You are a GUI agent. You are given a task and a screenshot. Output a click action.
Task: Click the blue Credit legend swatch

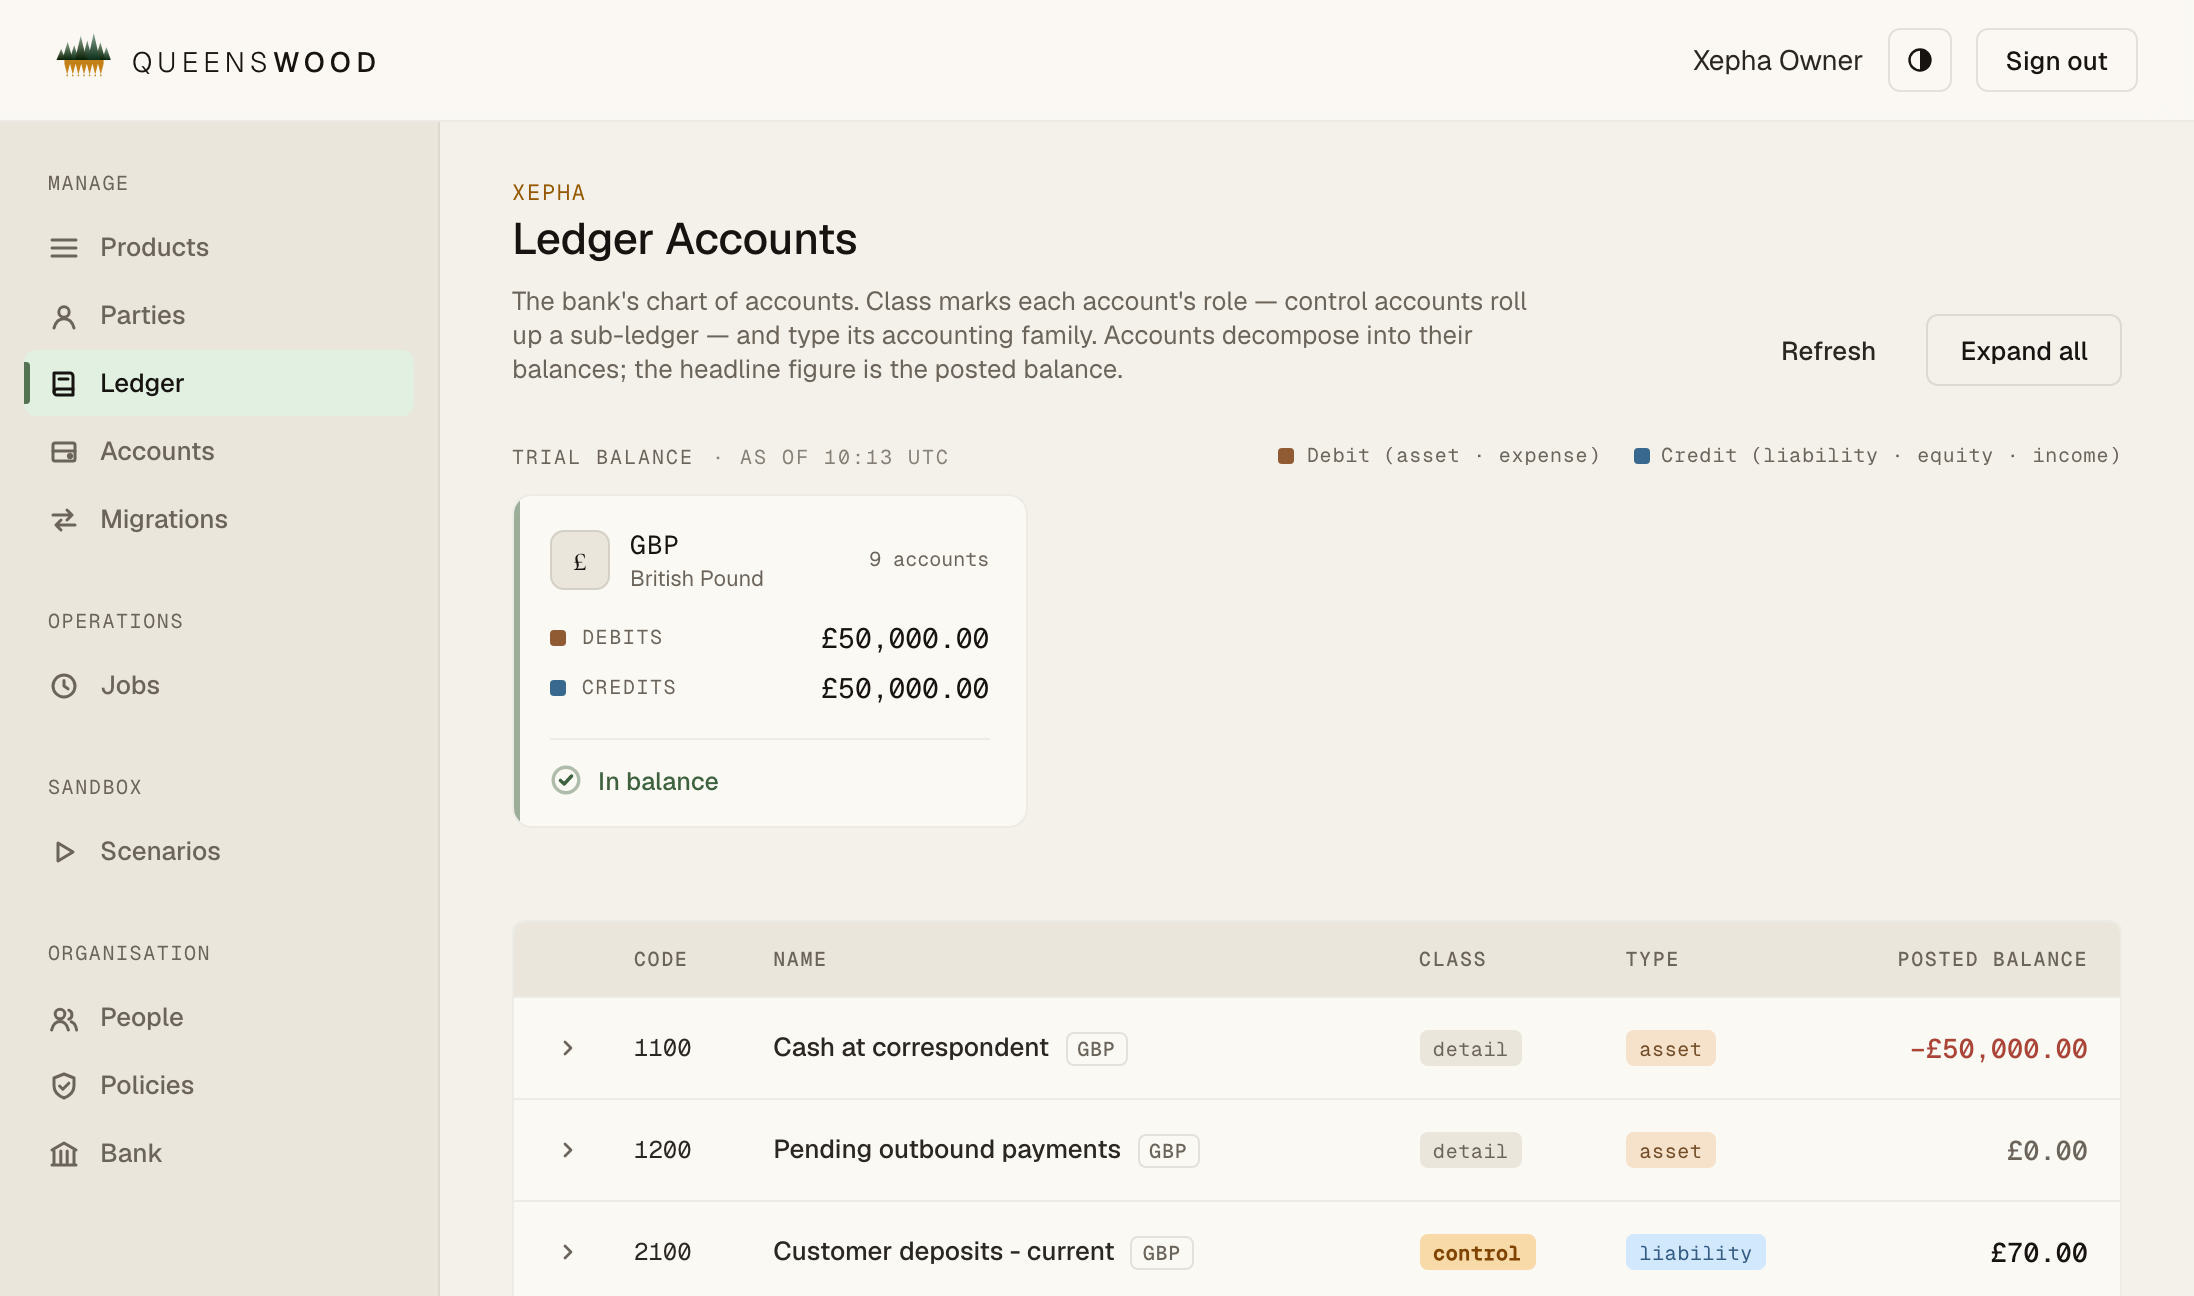pos(1641,456)
